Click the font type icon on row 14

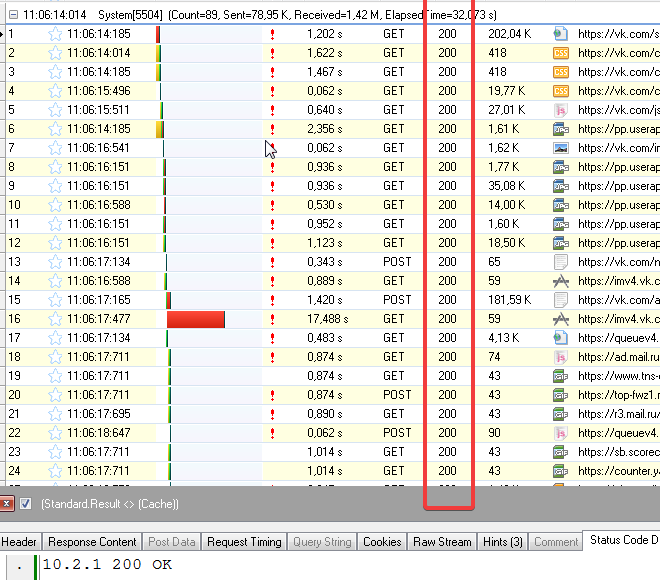click(561, 281)
